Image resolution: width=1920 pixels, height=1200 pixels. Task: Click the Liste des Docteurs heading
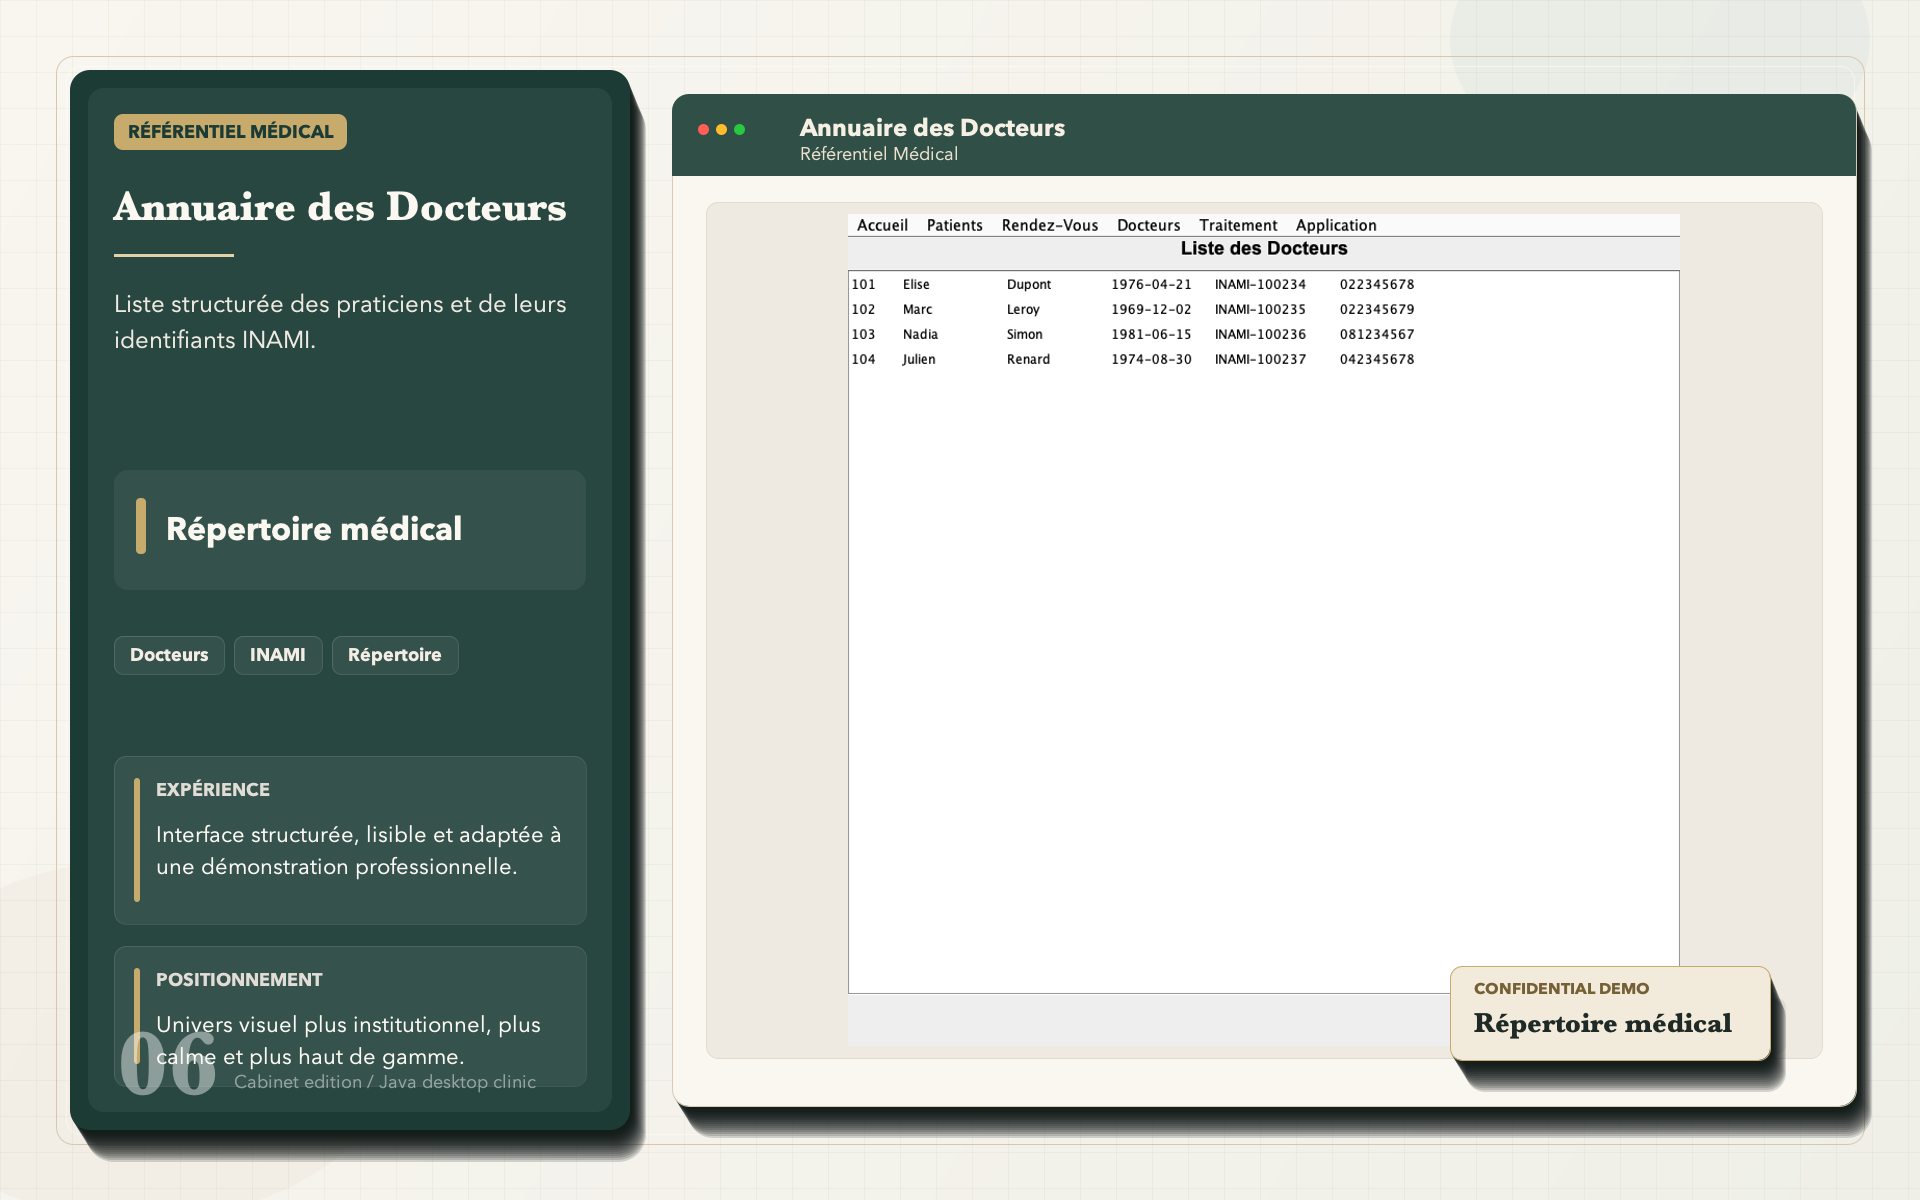[1264, 248]
